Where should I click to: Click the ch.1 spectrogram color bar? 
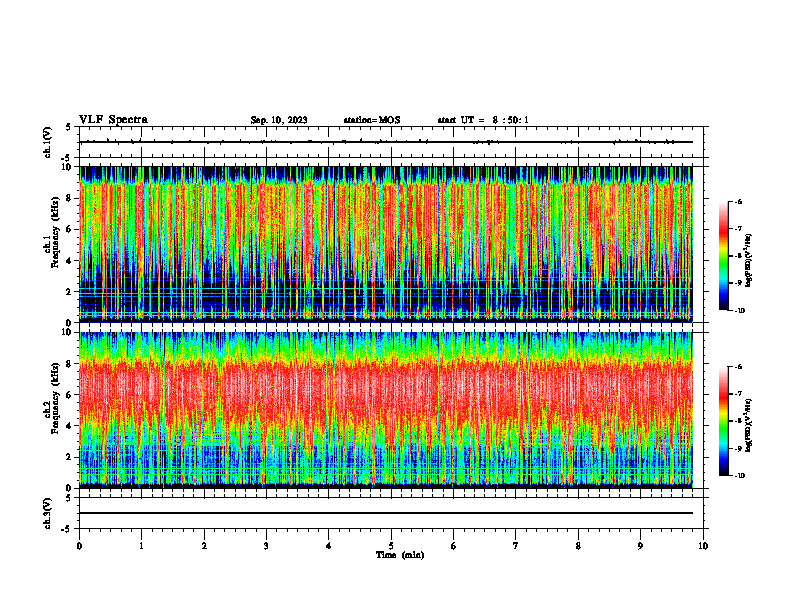[723, 256]
